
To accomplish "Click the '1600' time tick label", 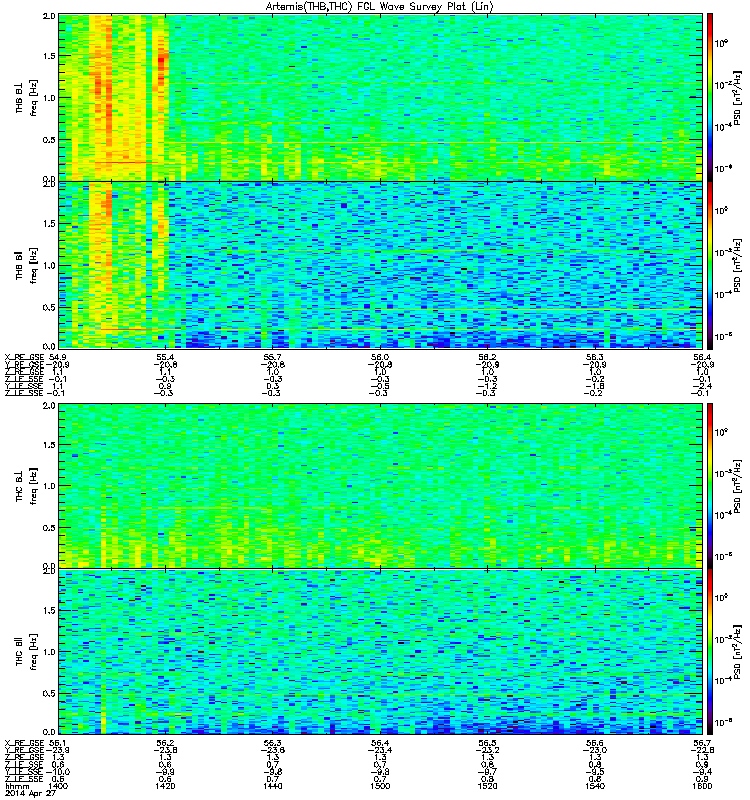I will [703, 786].
